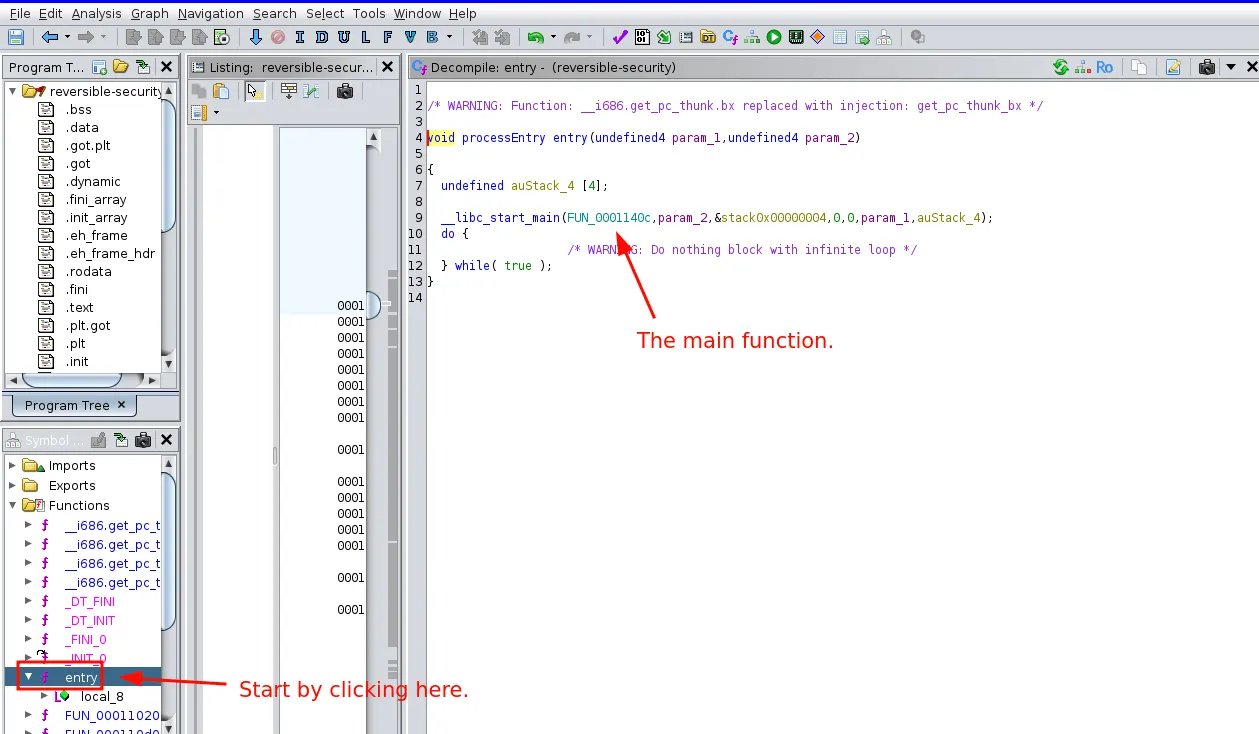Click FUN_0001140c in the decompiled code
This screenshot has width=1259, height=734.
[x=609, y=217]
